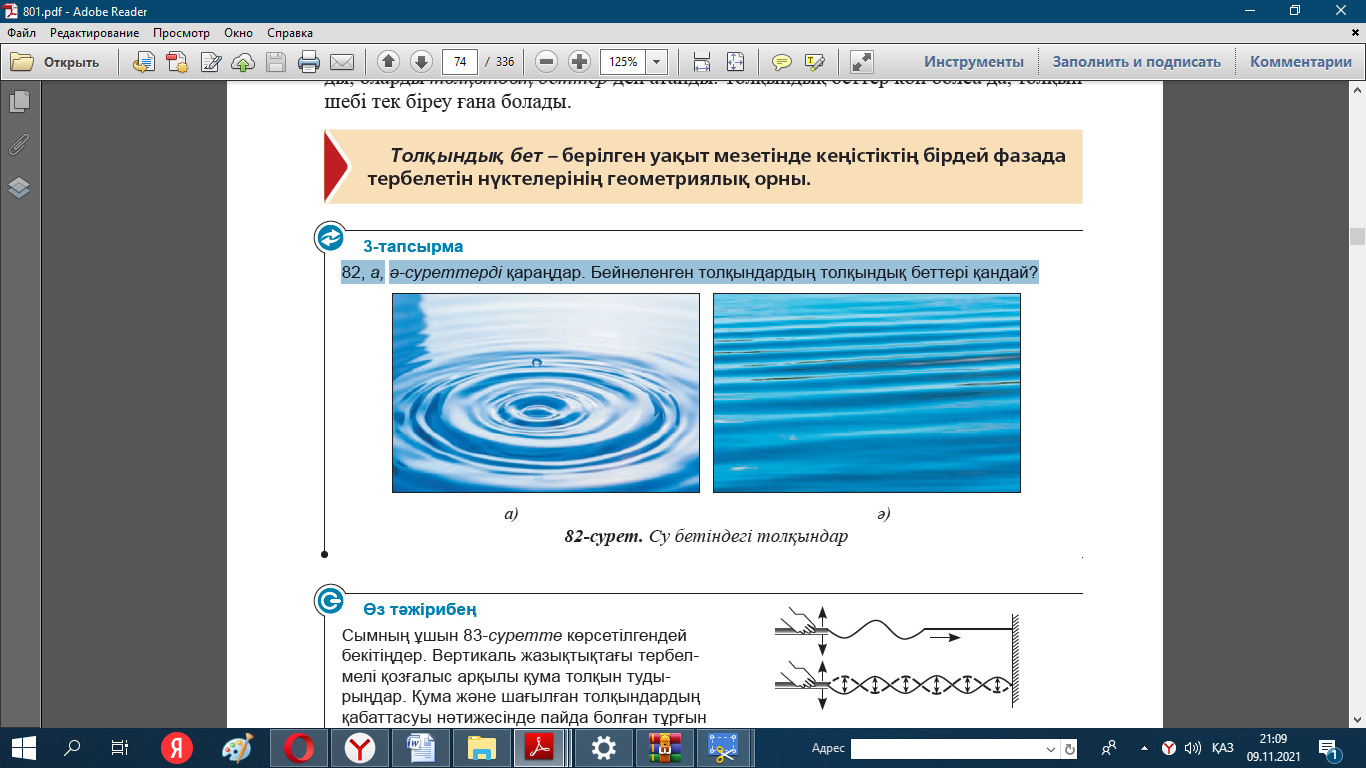Image resolution: width=1366 pixels, height=768 pixels.
Task: Click the circular ripple water image
Action: [x=546, y=393]
